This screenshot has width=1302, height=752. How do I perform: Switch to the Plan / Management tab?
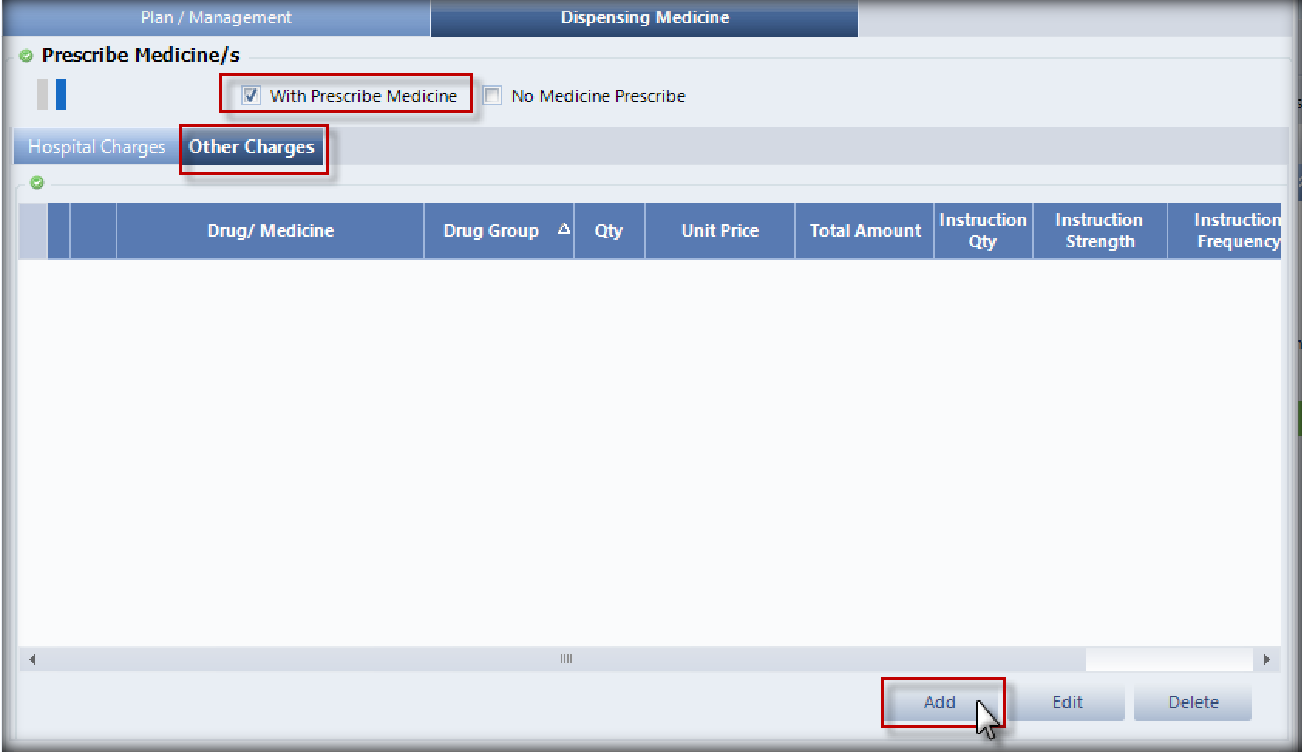coord(216,18)
